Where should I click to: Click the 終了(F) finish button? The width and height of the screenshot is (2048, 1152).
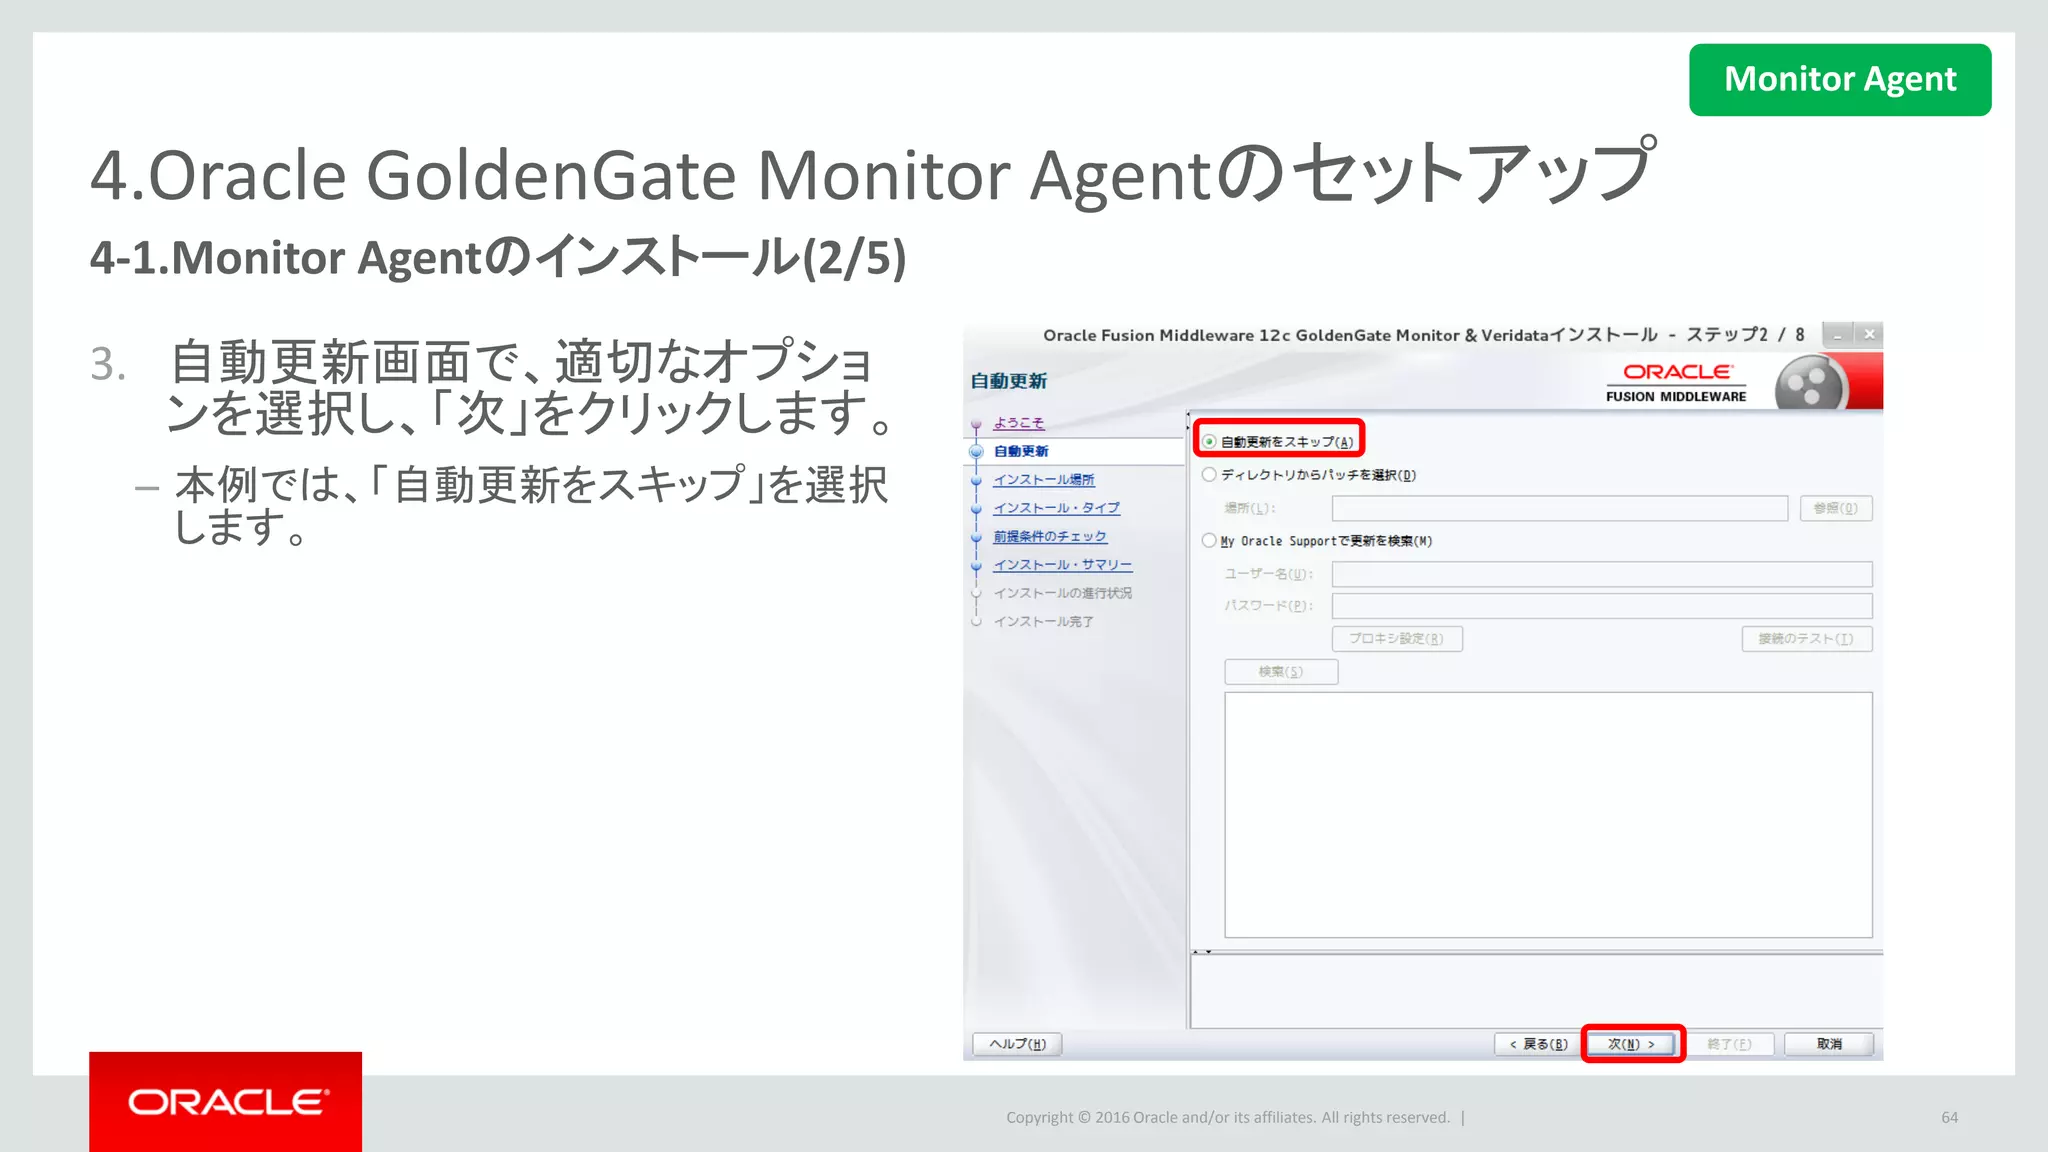click(x=1730, y=1044)
